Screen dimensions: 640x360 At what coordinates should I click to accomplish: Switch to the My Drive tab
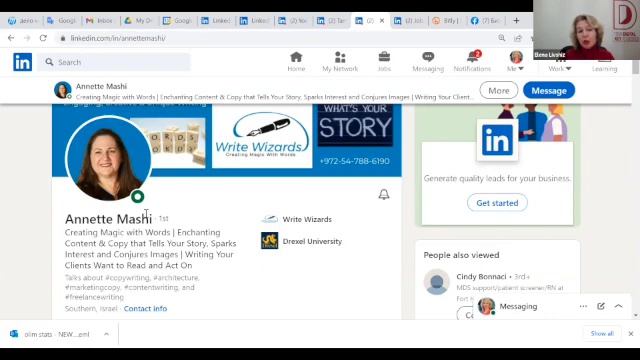[x=139, y=20]
